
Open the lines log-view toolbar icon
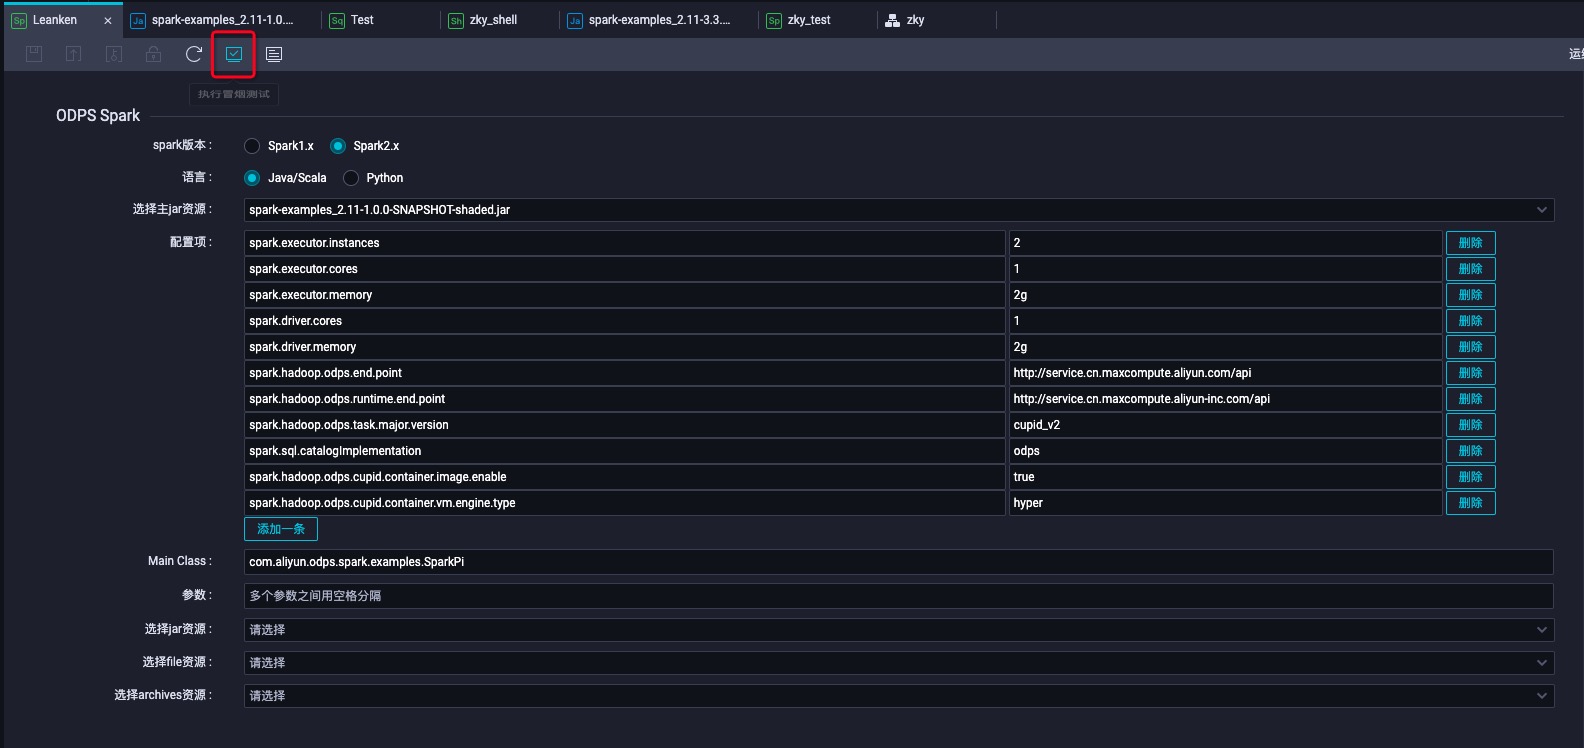tap(274, 54)
